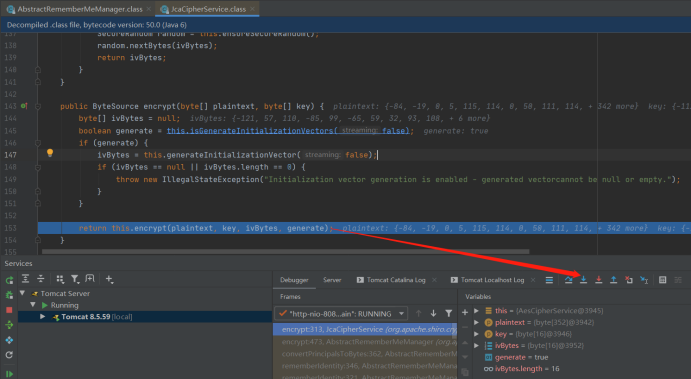This screenshot has width=691, height=379.
Task: Click the Show Execution Point lines icon
Action: coord(549,280)
